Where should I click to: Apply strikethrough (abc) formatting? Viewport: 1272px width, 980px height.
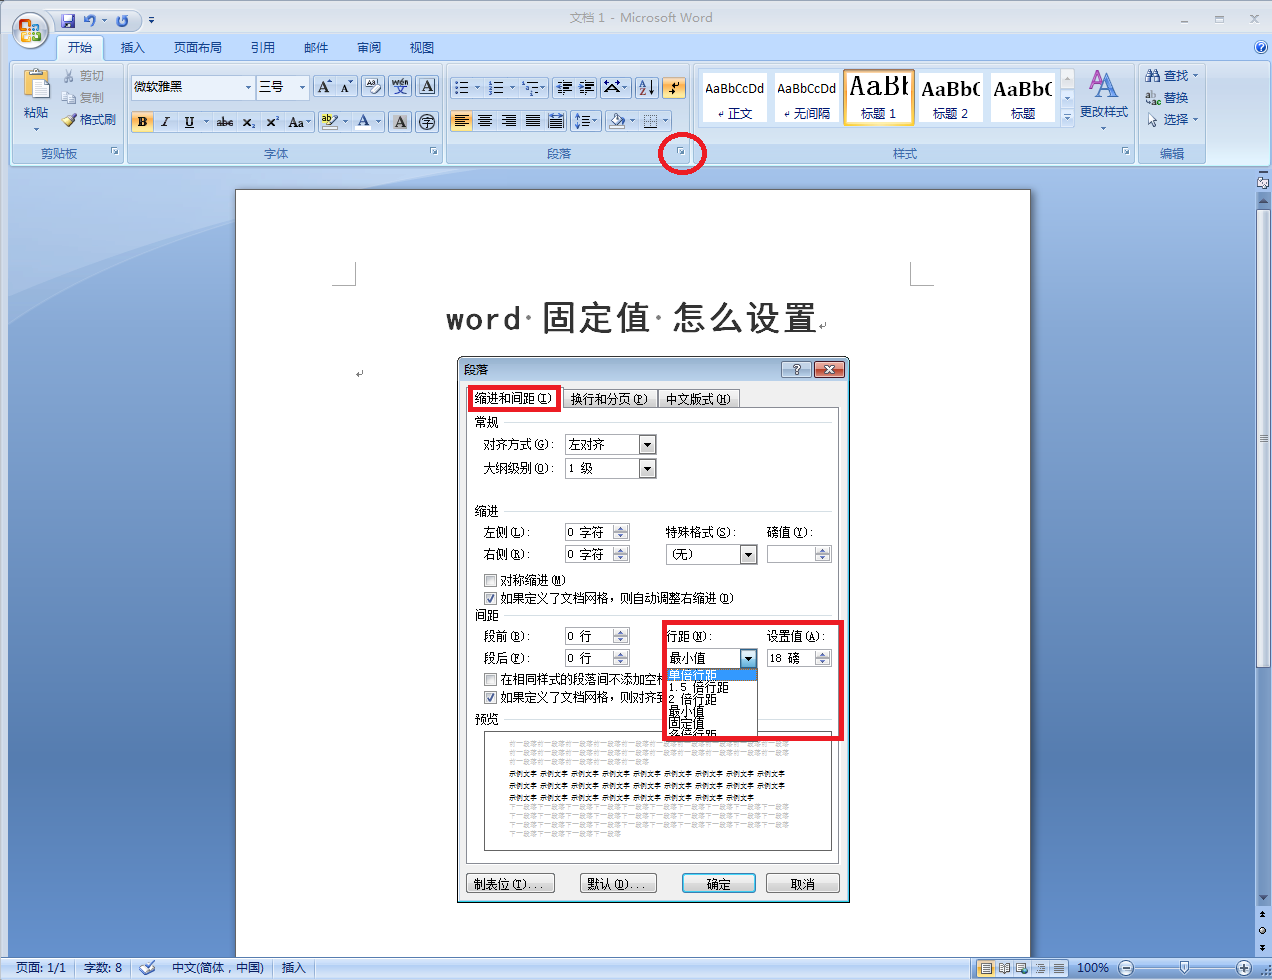[225, 122]
